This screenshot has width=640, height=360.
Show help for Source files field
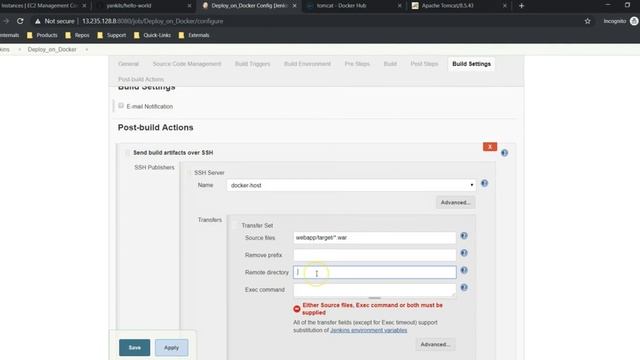tap(464, 236)
